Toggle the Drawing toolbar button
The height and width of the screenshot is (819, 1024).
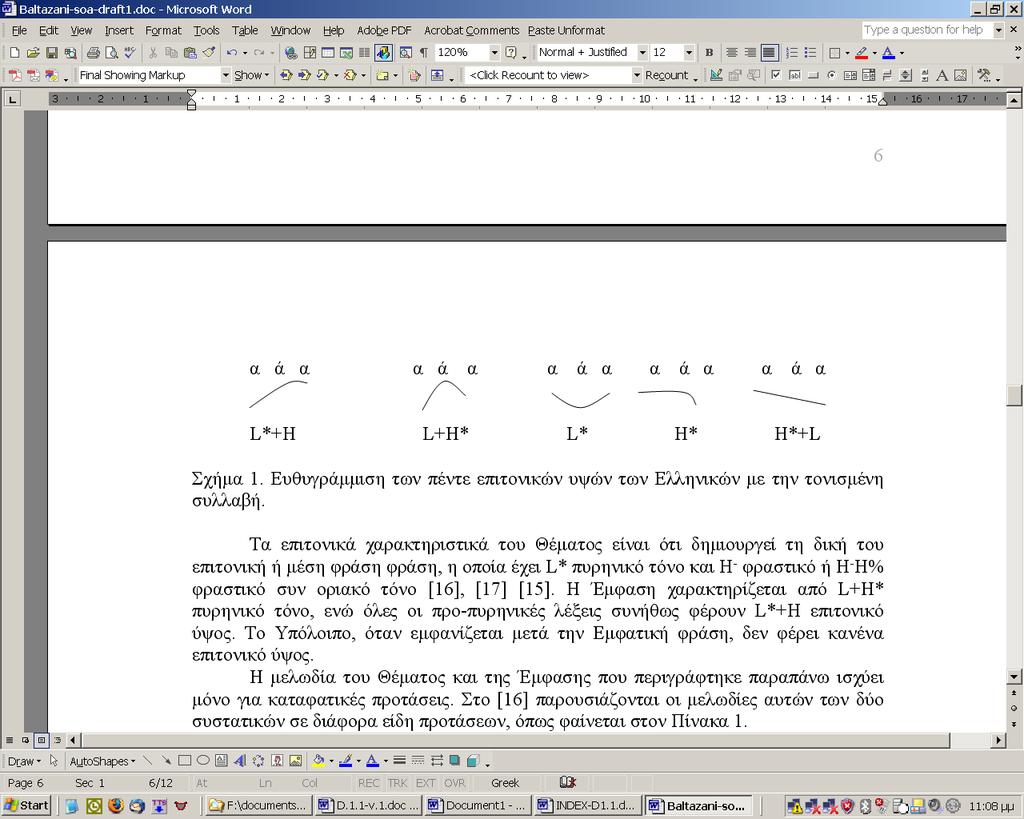coord(383,53)
